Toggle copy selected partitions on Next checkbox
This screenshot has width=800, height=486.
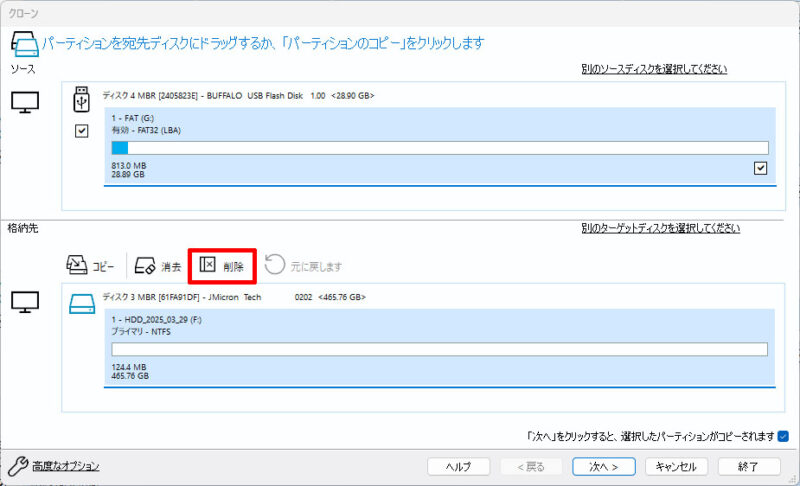(782, 436)
